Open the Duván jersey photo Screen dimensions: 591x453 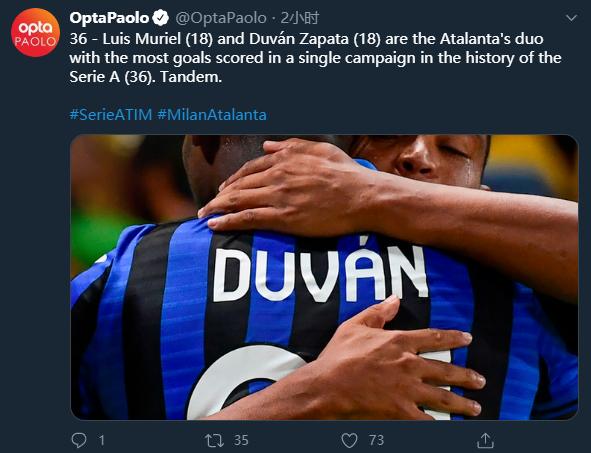pyautogui.click(x=324, y=277)
